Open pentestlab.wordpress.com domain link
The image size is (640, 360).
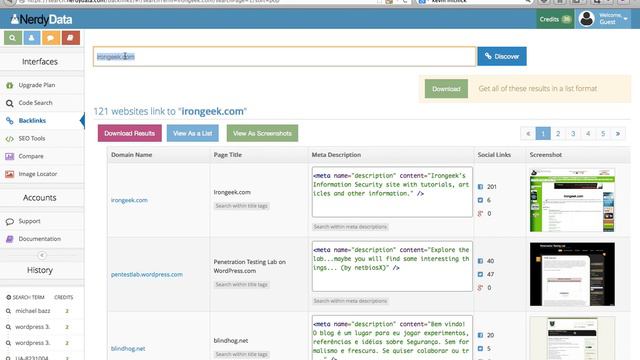(147, 274)
